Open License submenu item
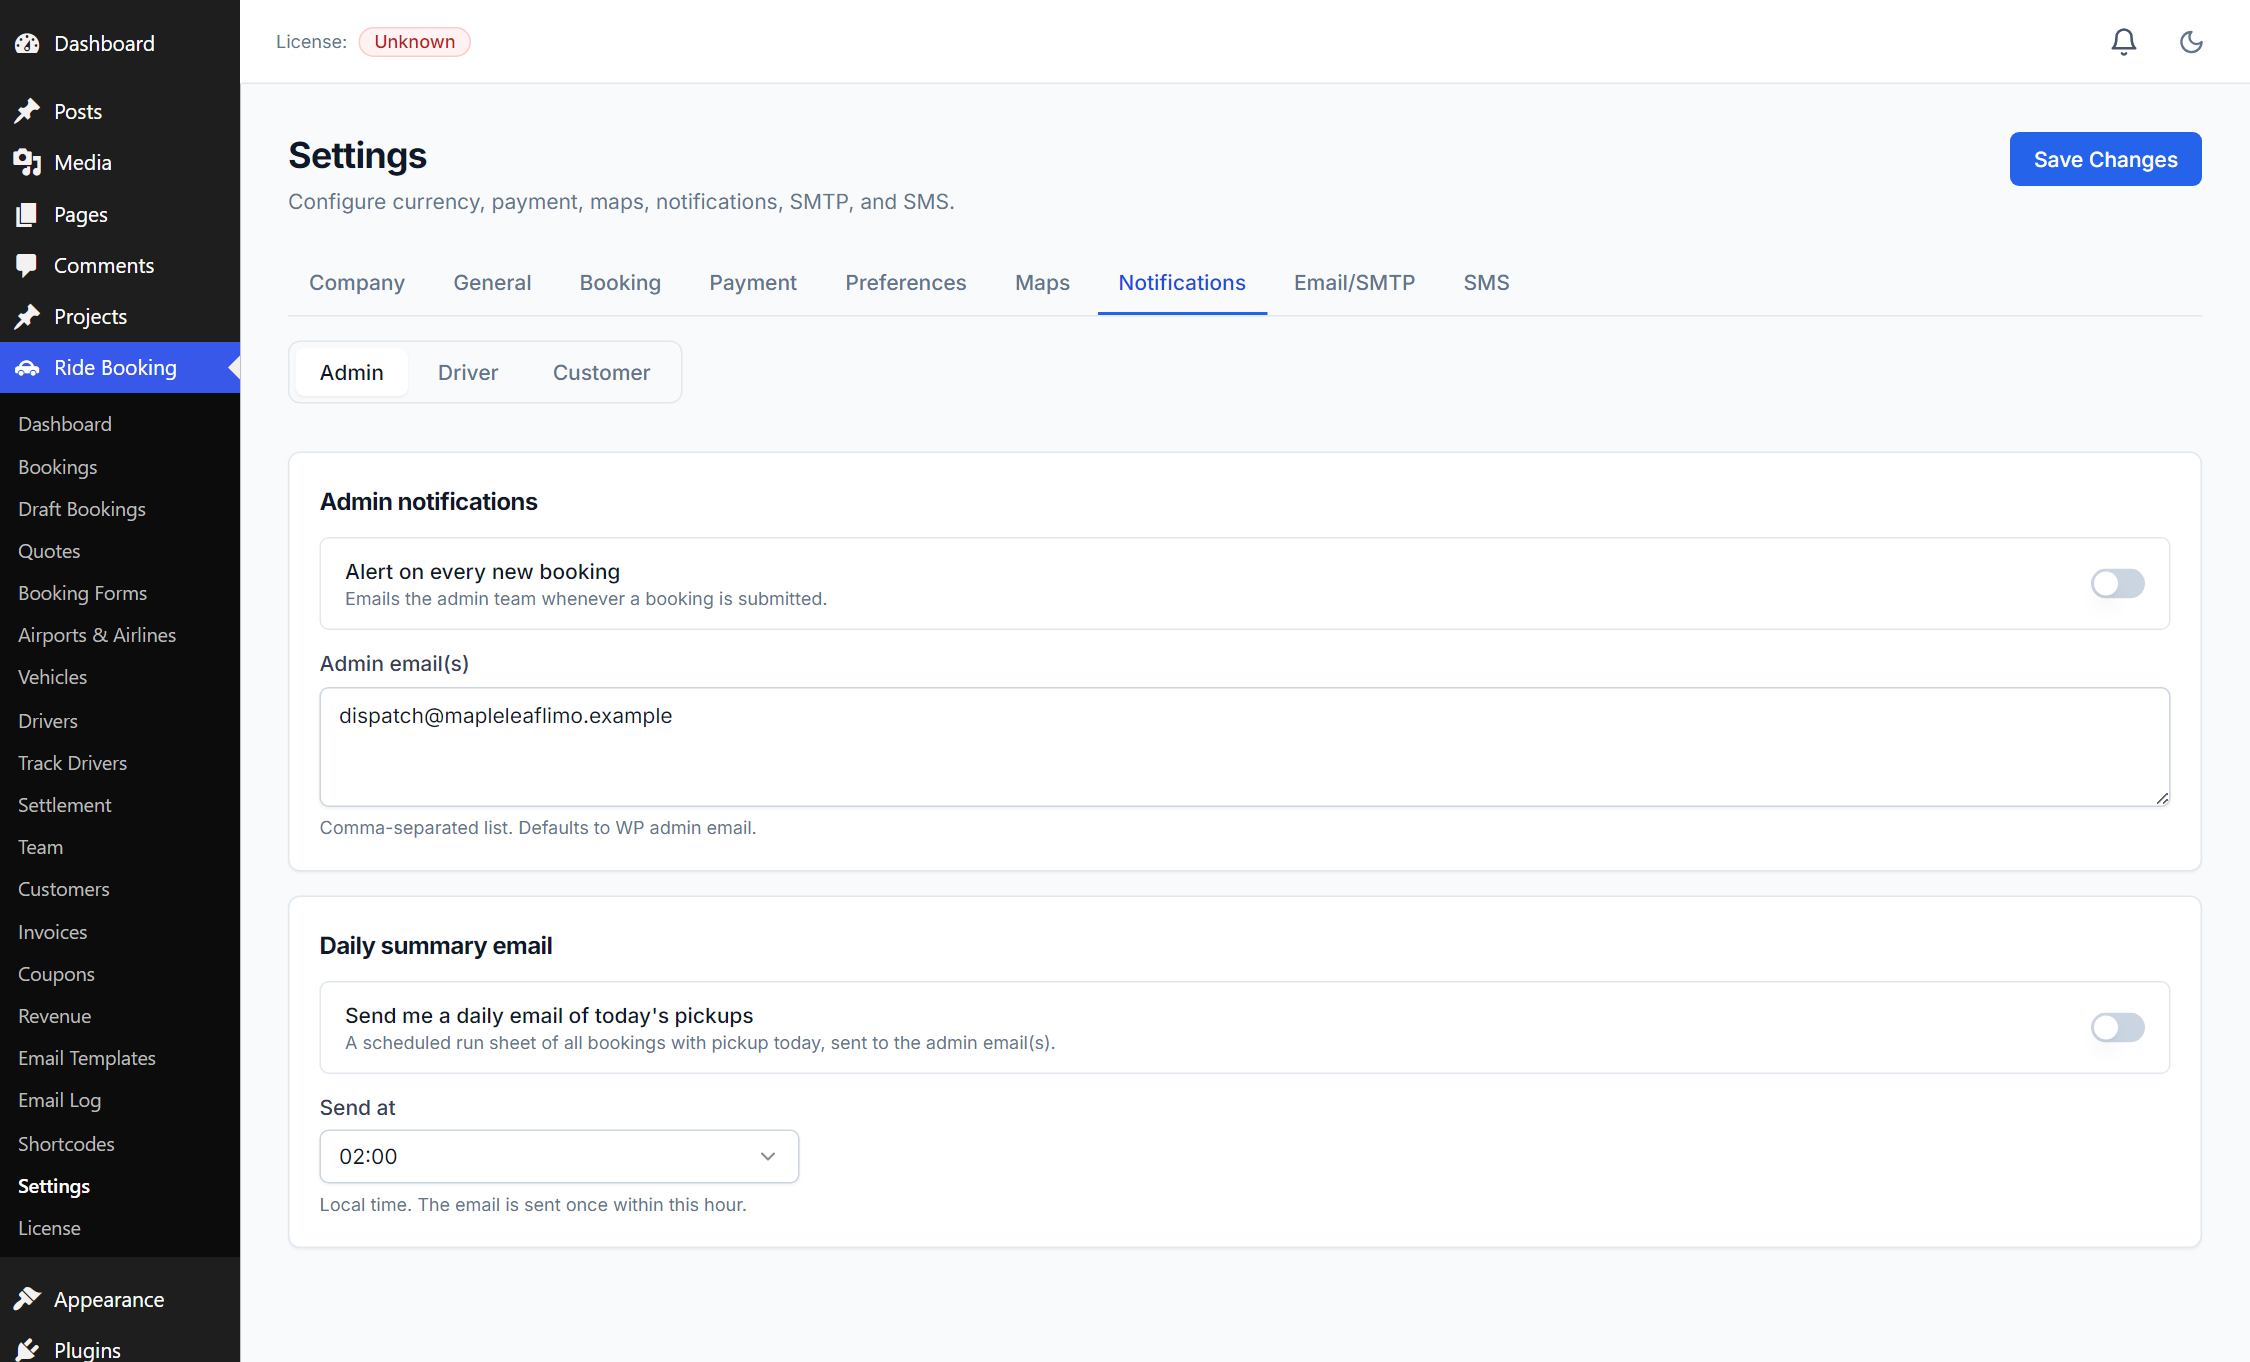 point(49,1228)
